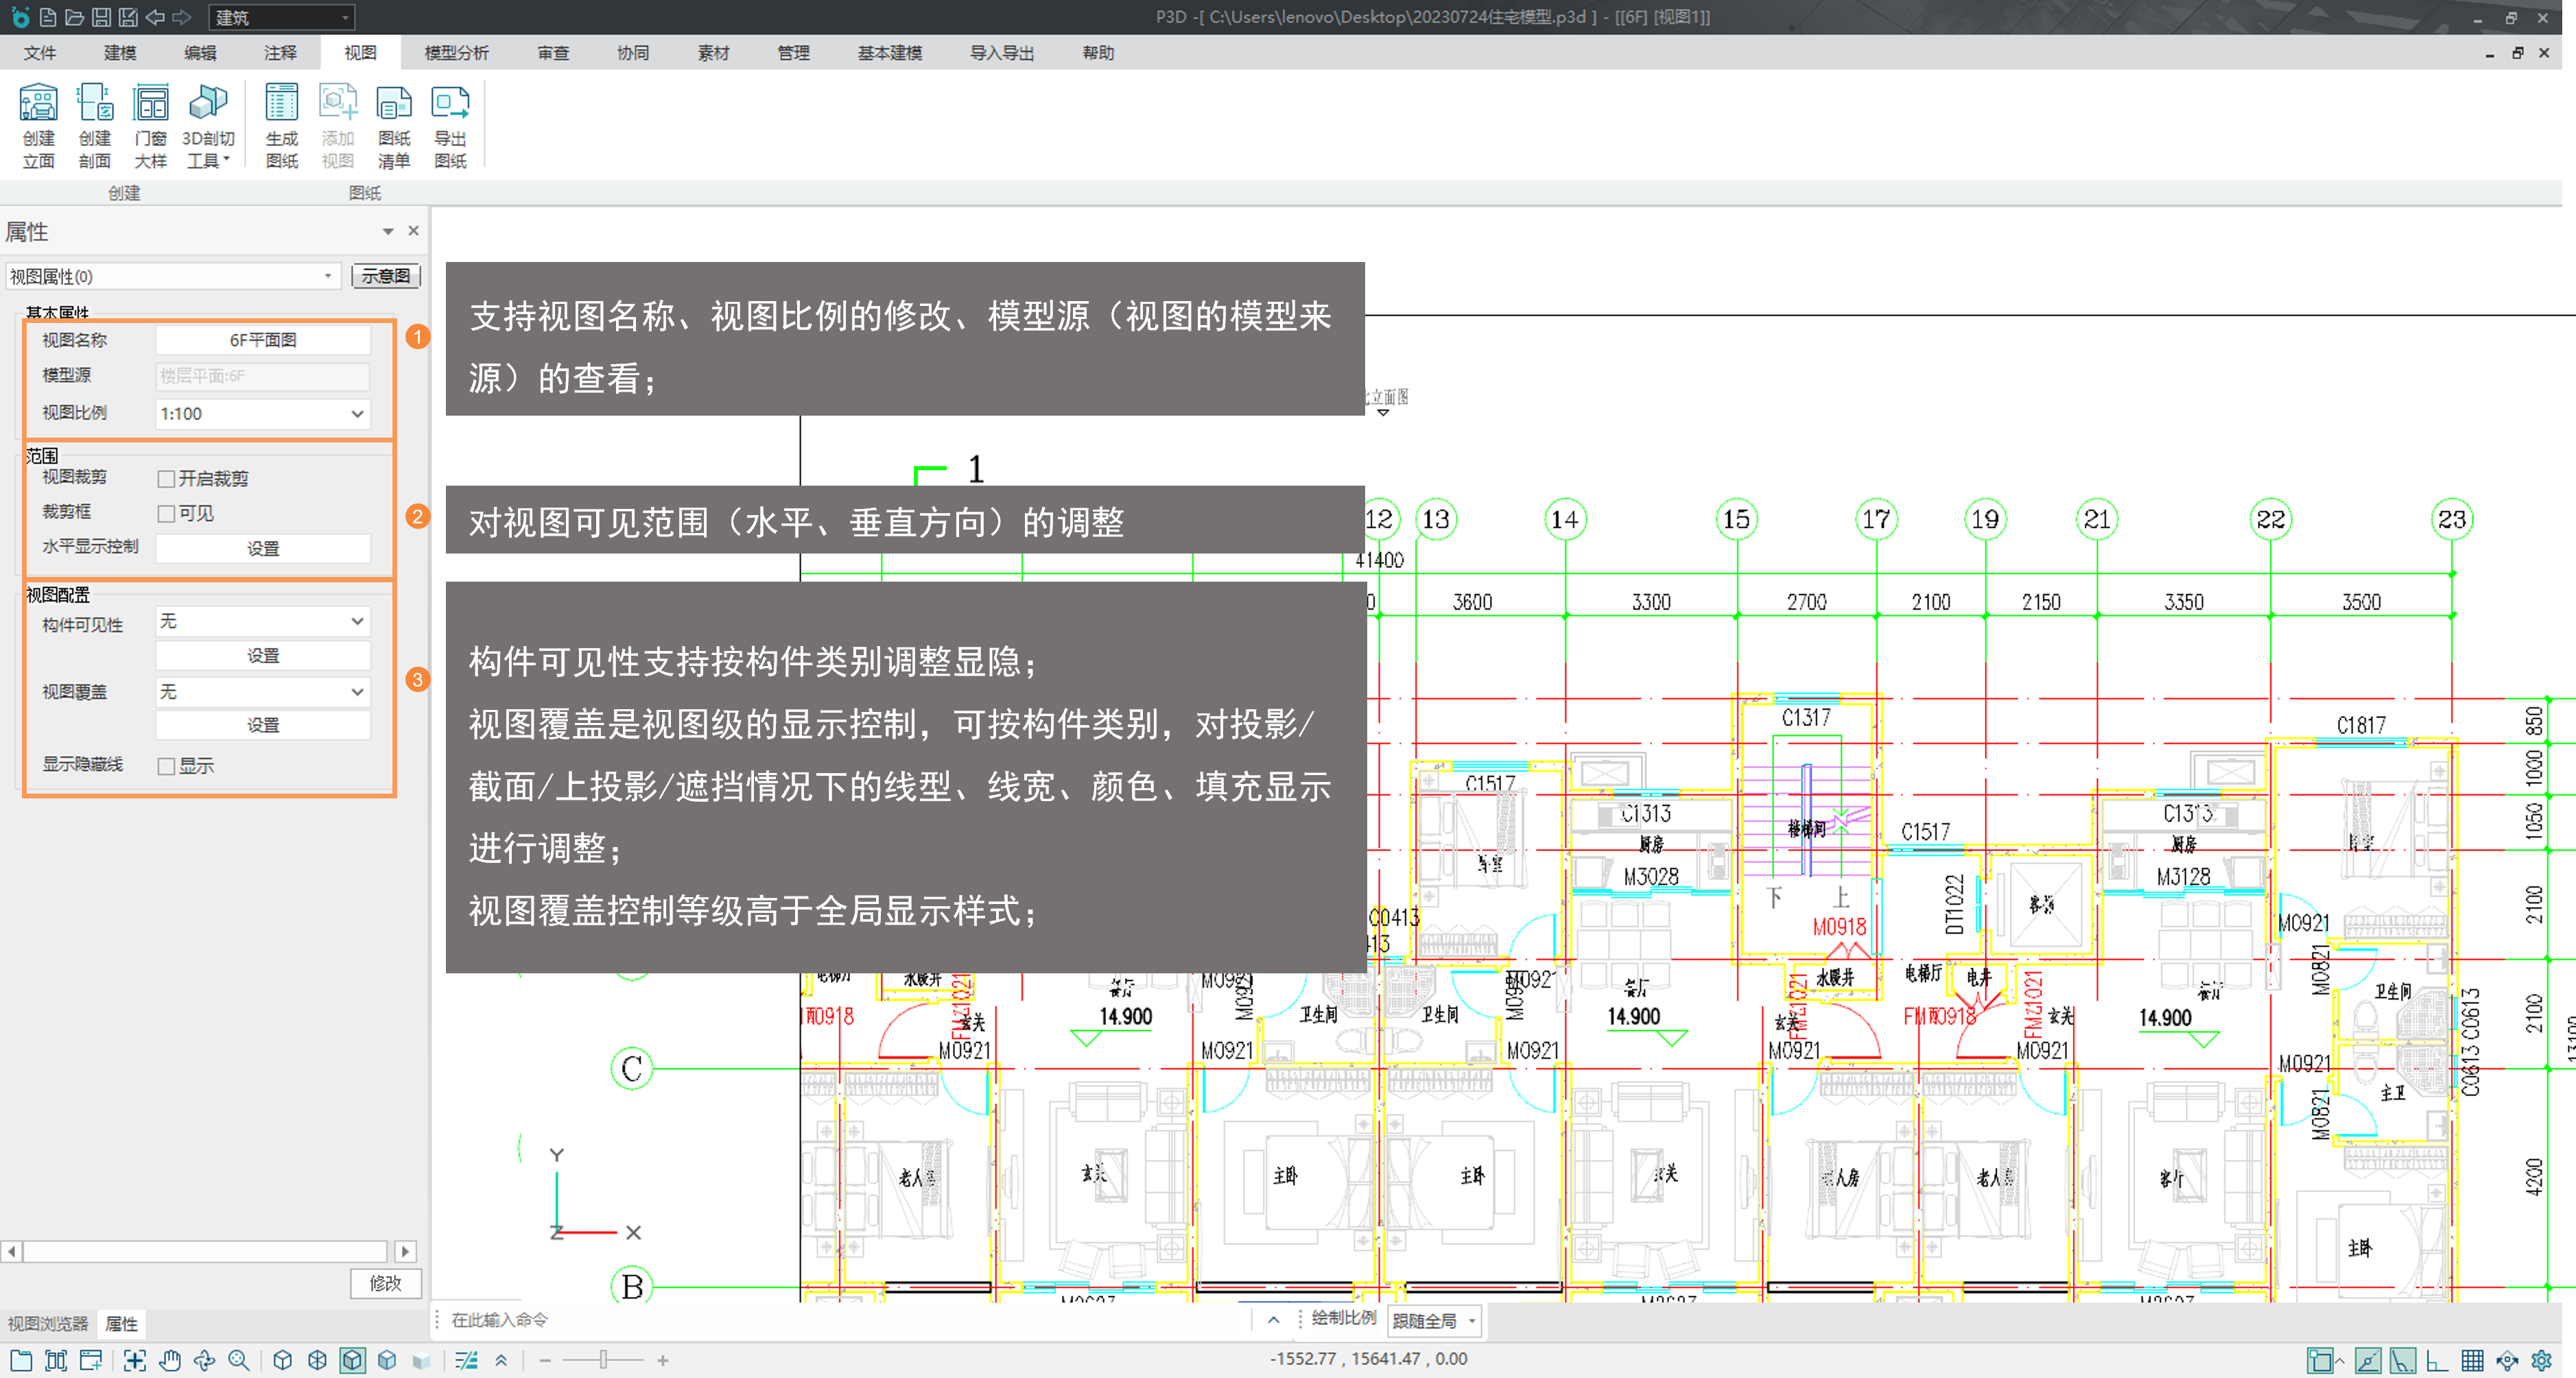Open the 视图浏览器 panel tab
Viewport: 2576px width, 1378px height.
click(47, 1323)
